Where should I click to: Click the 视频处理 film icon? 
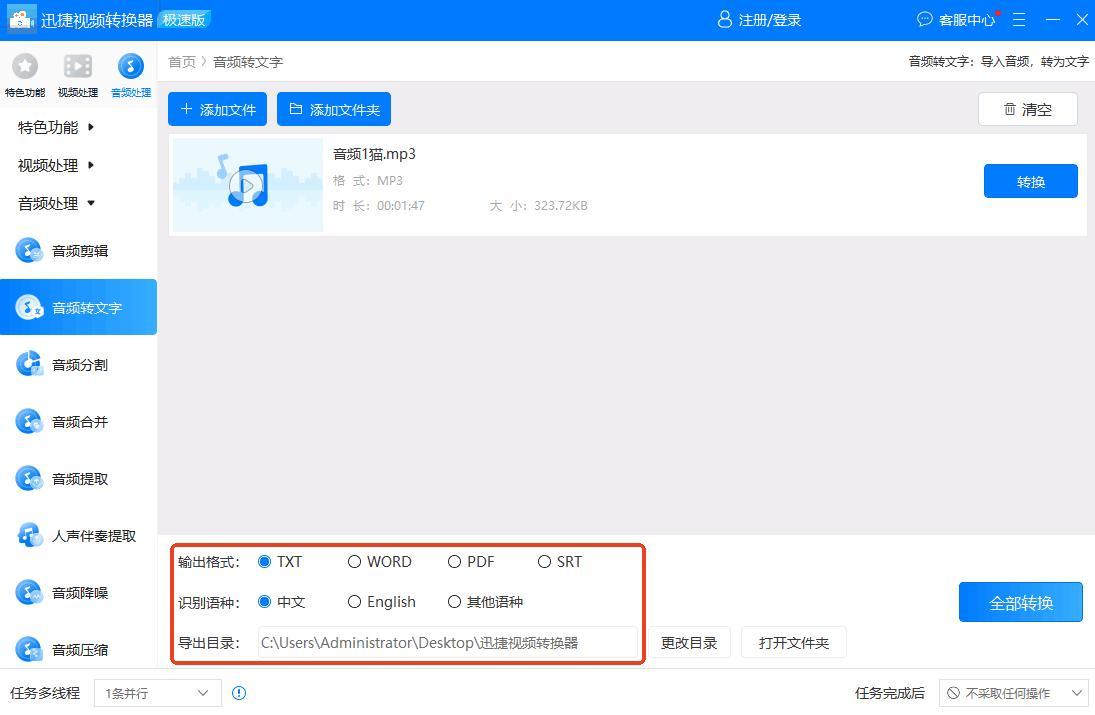78,66
